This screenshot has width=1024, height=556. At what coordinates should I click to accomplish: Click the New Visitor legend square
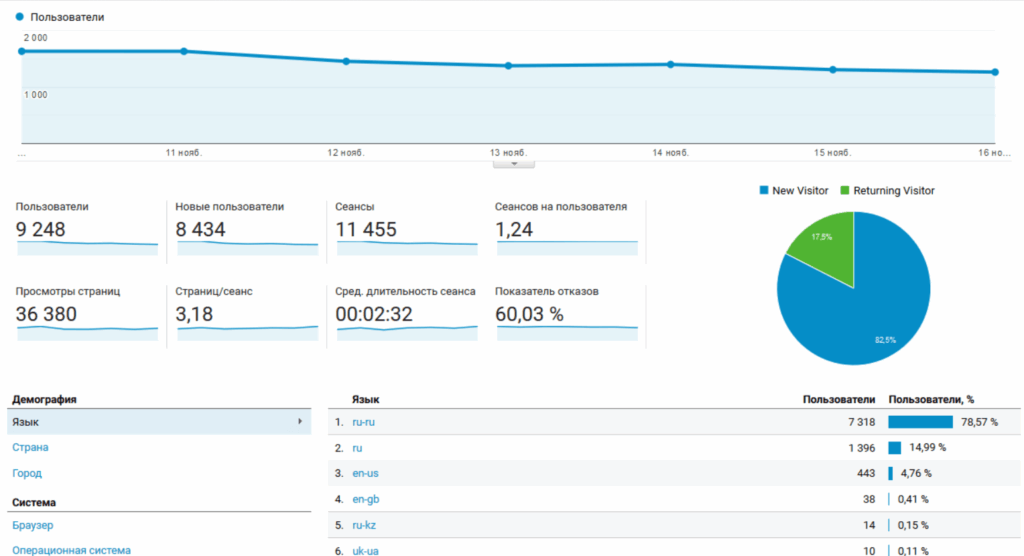[x=765, y=190]
